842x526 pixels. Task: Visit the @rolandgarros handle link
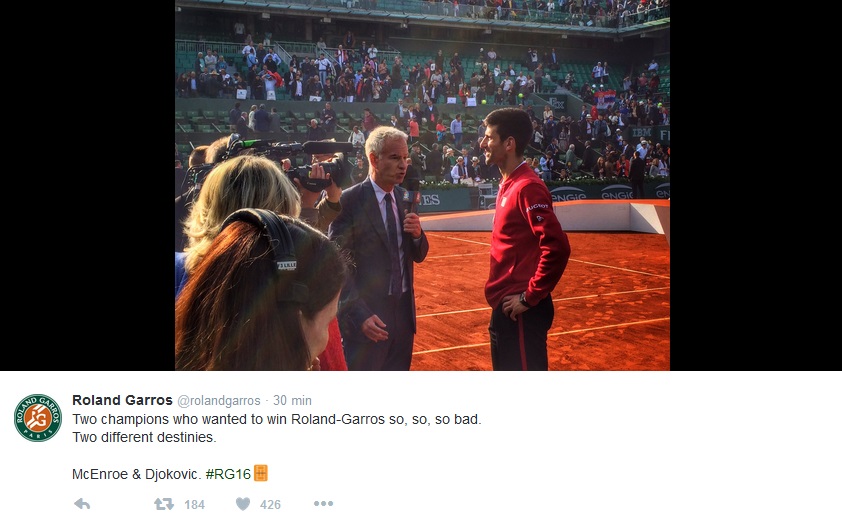(x=219, y=401)
